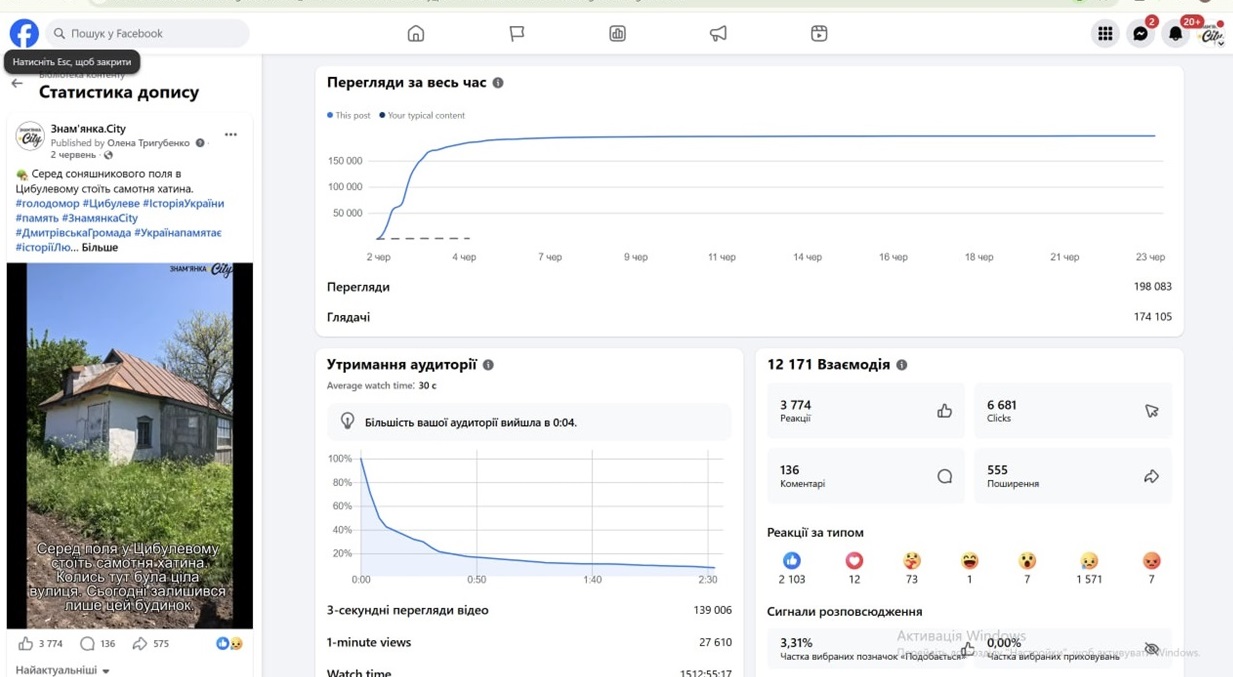Click the Wow reaction icon

tap(1027, 561)
